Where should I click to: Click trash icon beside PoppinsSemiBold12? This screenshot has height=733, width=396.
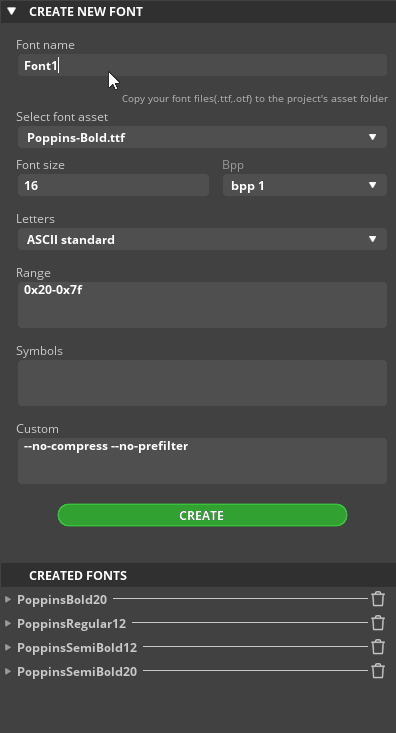(x=378, y=647)
